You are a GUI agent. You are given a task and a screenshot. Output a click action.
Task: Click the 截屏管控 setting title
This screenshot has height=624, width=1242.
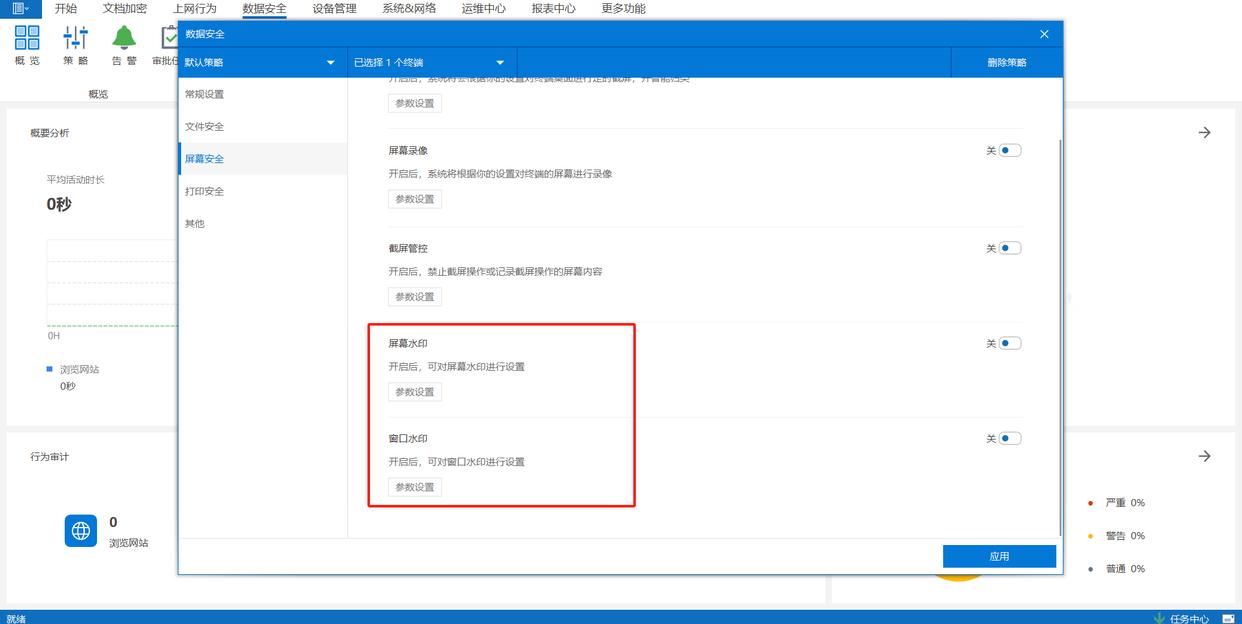408,248
